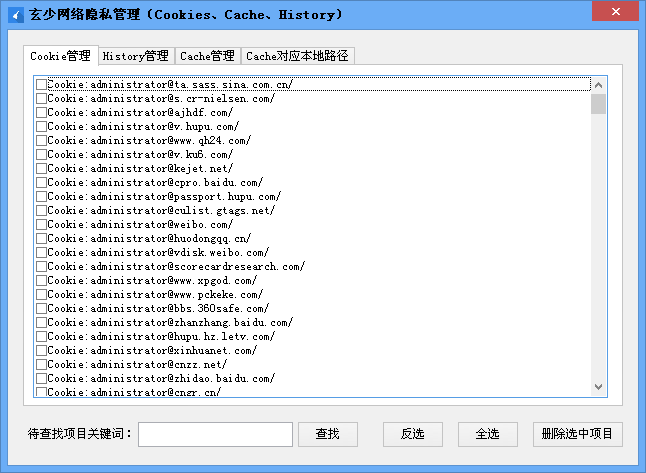646x473 pixels.
Task: Select the www.xpgod.com cookie checkbox
Action: click(x=41, y=281)
